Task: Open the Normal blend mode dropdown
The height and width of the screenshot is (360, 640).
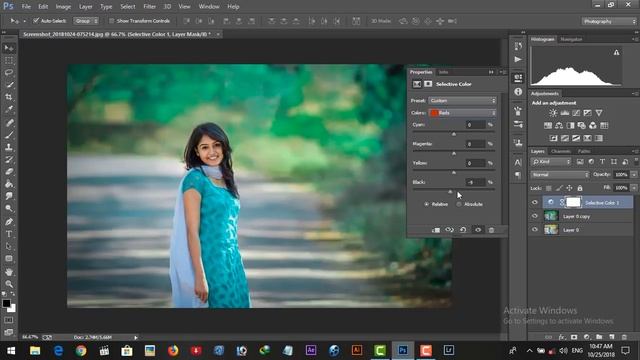Action: tap(560, 175)
